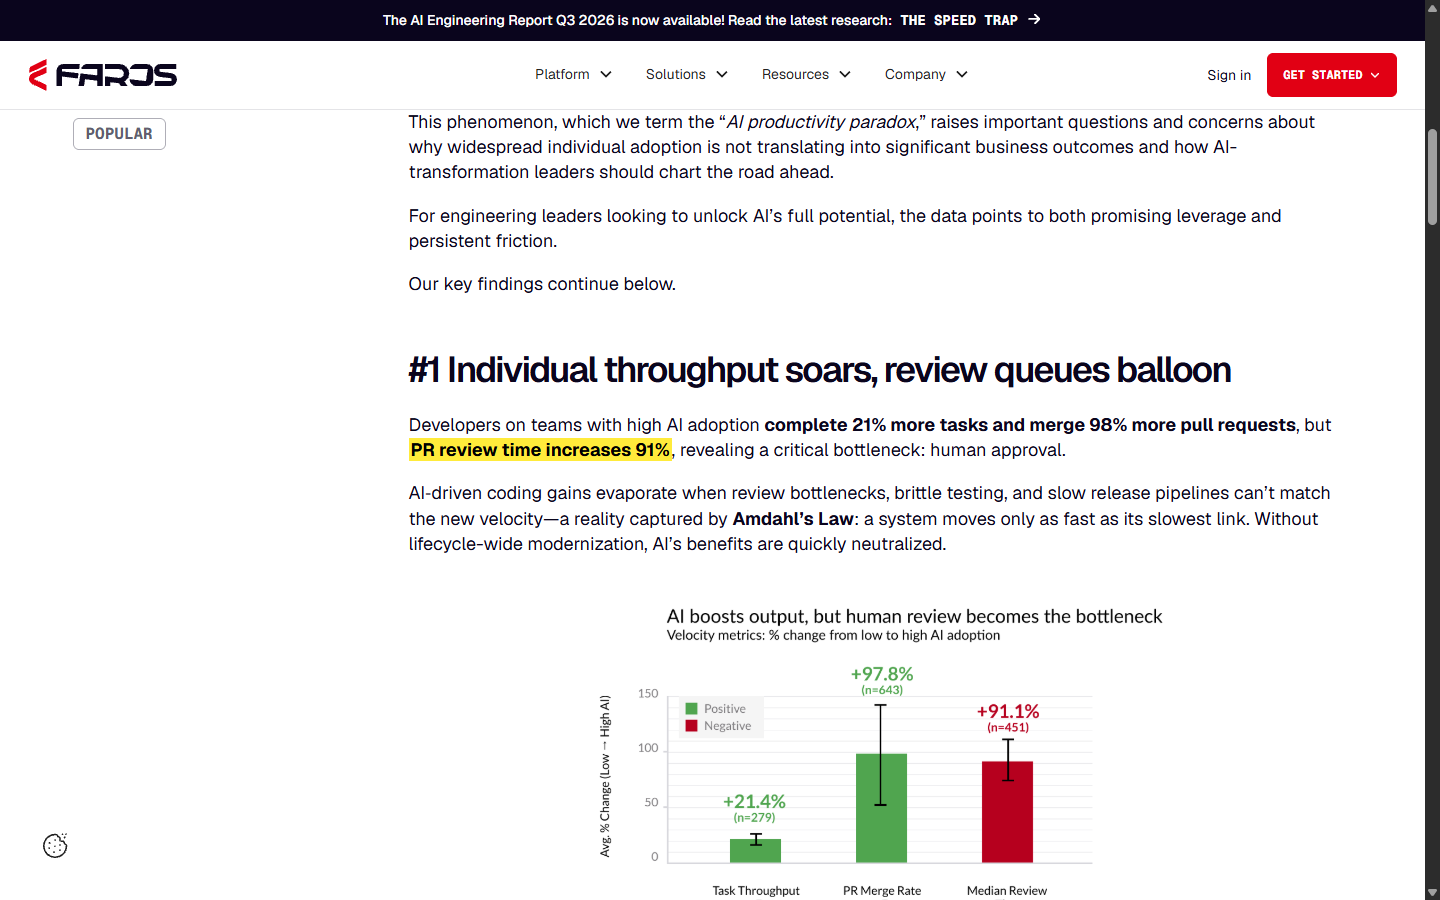Click the '+91.1%' chart label
The width and height of the screenshot is (1440, 900).
(1008, 711)
